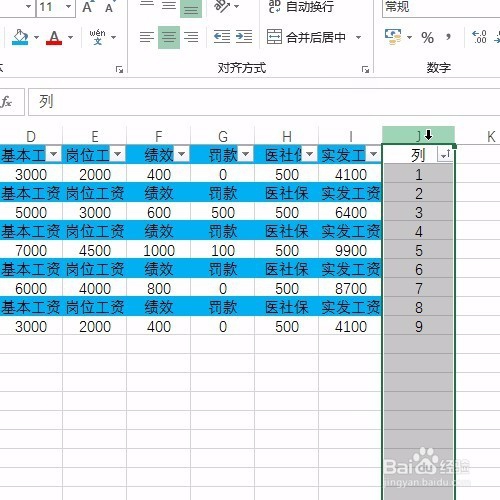
Task: Select column H header
Action: click(x=287, y=136)
